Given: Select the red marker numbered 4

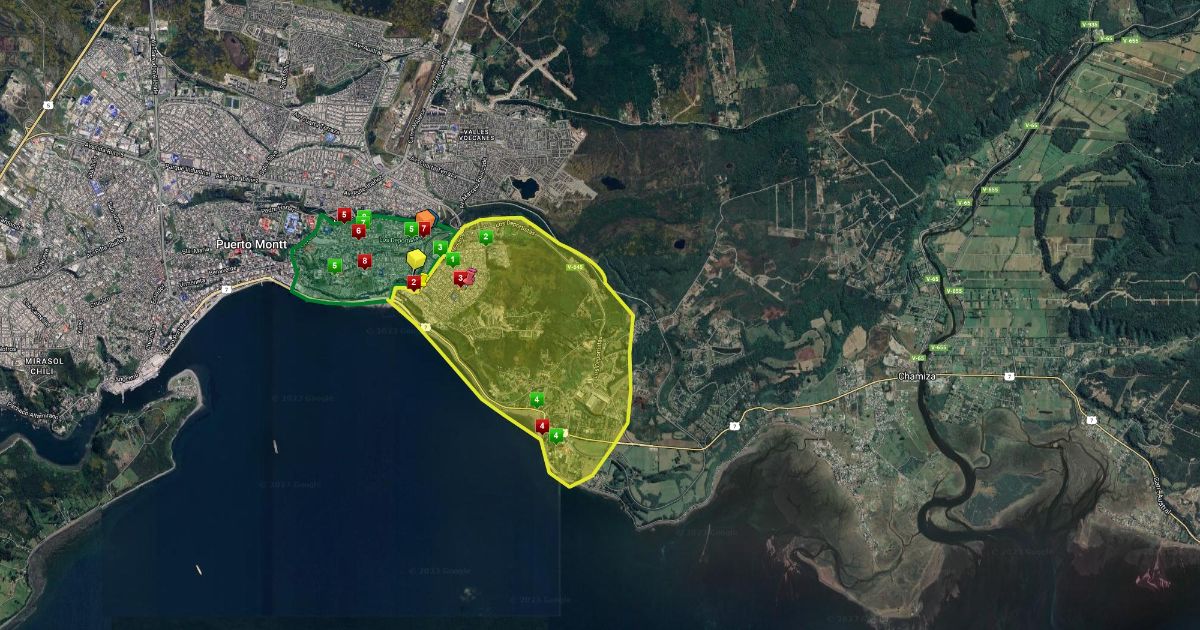Looking at the screenshot, I should coord(542,426).
